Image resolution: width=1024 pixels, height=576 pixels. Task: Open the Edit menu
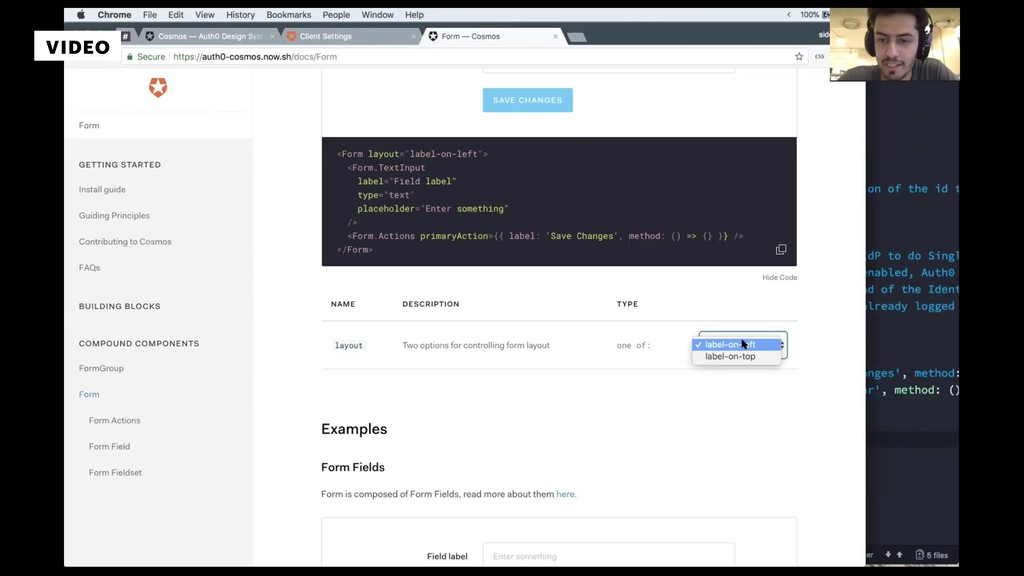tap(176, 14)
